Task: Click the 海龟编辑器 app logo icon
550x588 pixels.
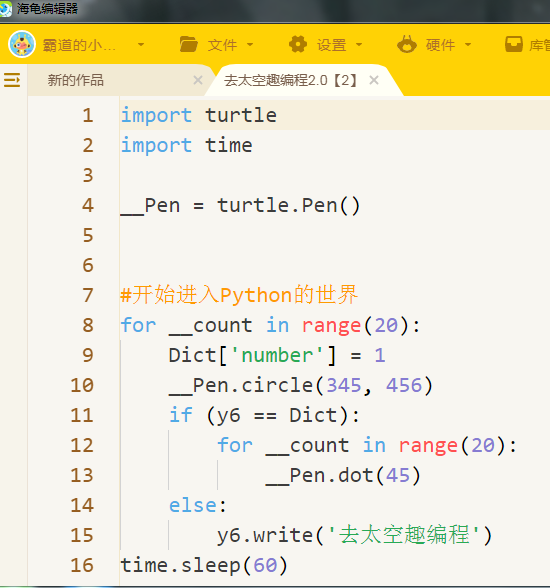Action: [x=6, y=9]
